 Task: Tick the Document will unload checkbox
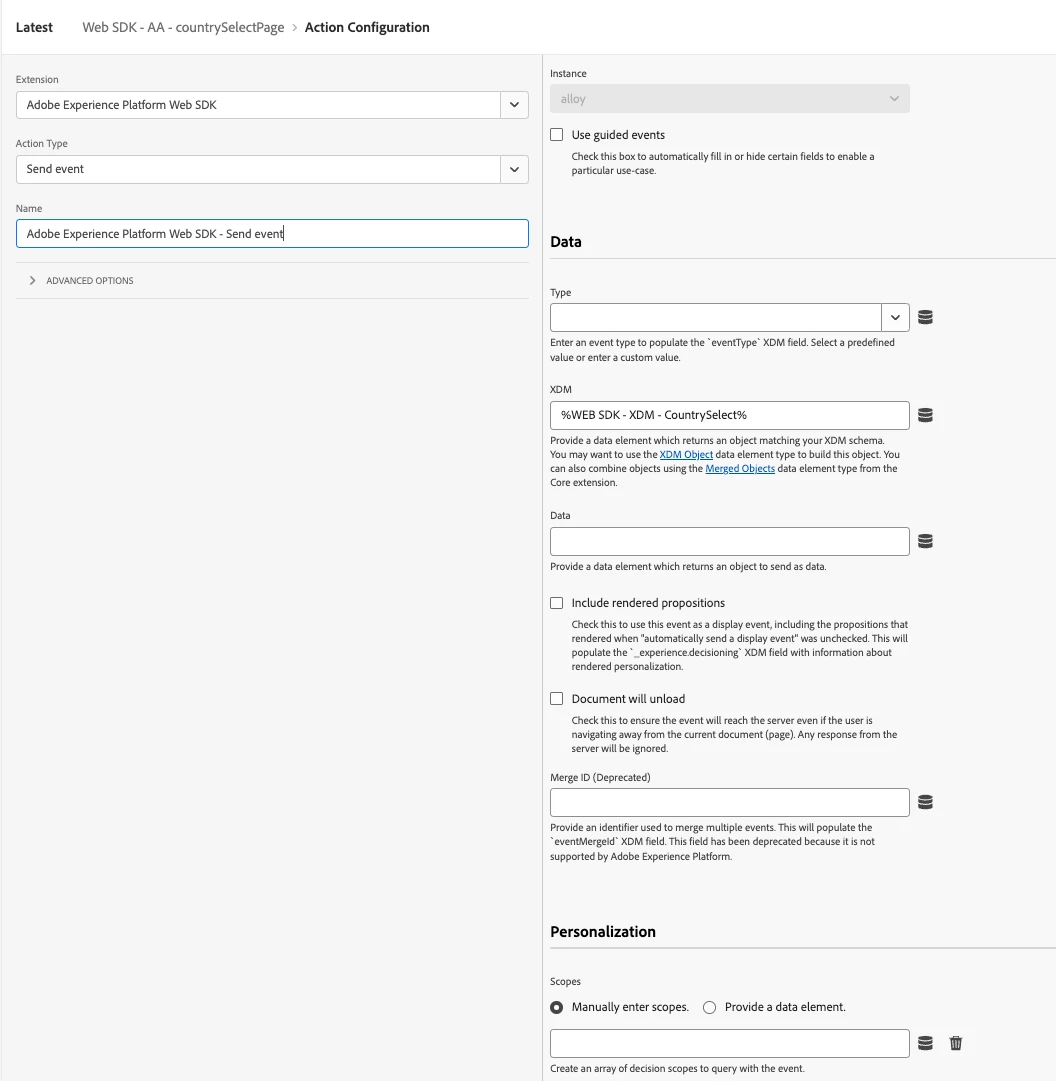(556, 698)
